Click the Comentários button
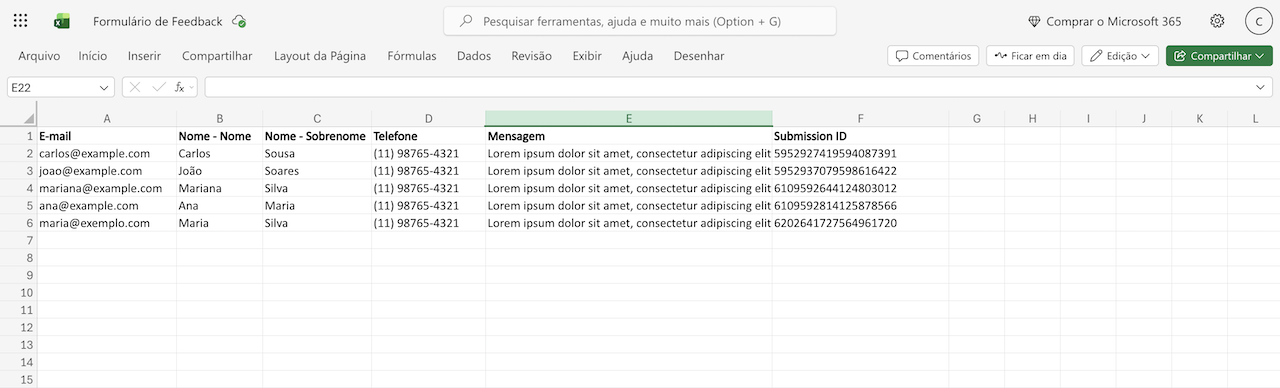This screenshot has height=388, width=1280. 933,56
